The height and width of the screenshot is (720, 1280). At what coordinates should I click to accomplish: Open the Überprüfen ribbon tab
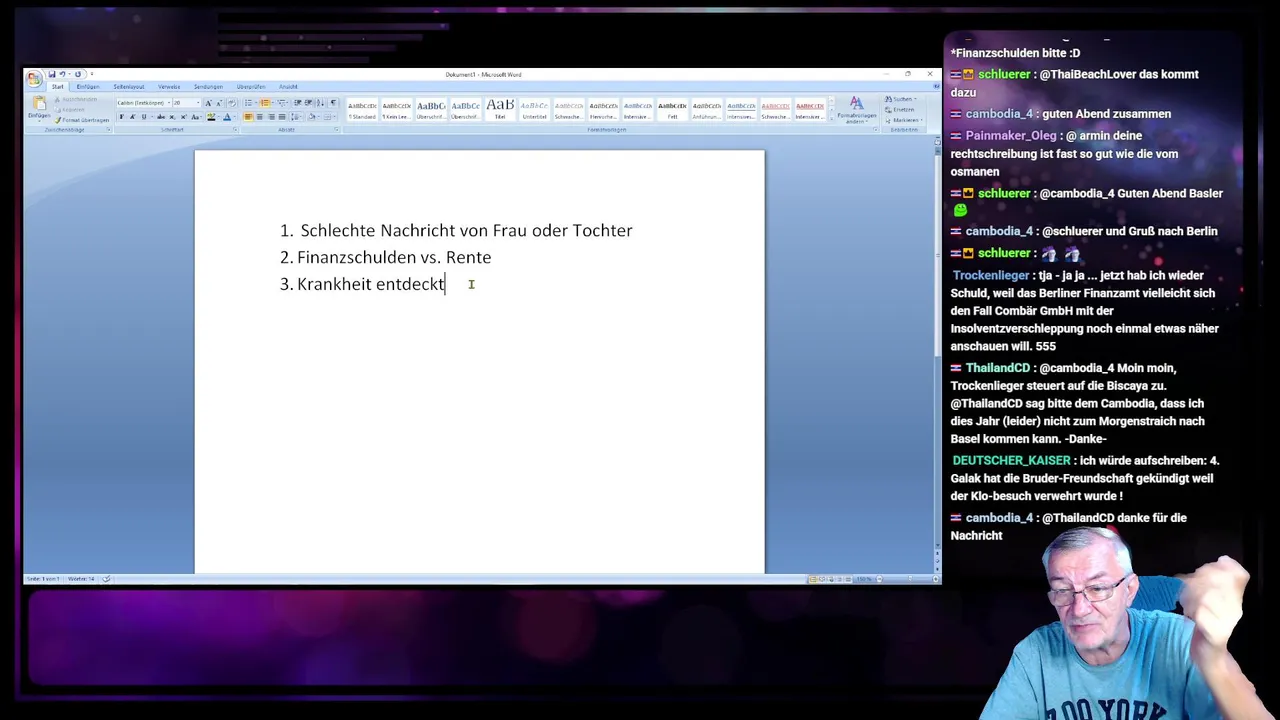tap(251, 87)
